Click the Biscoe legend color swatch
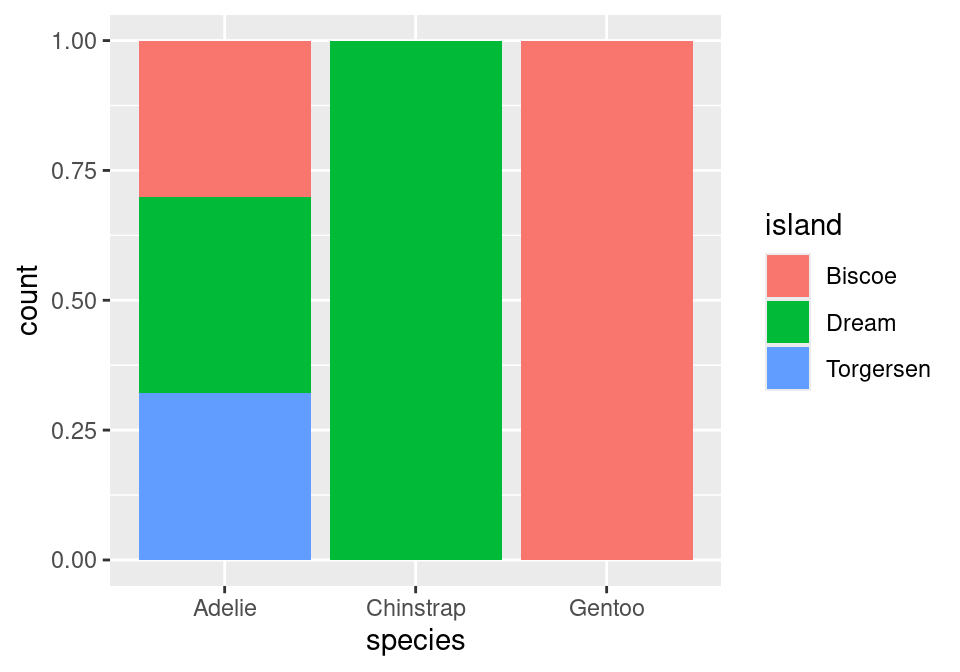 (x=788, y=276)
